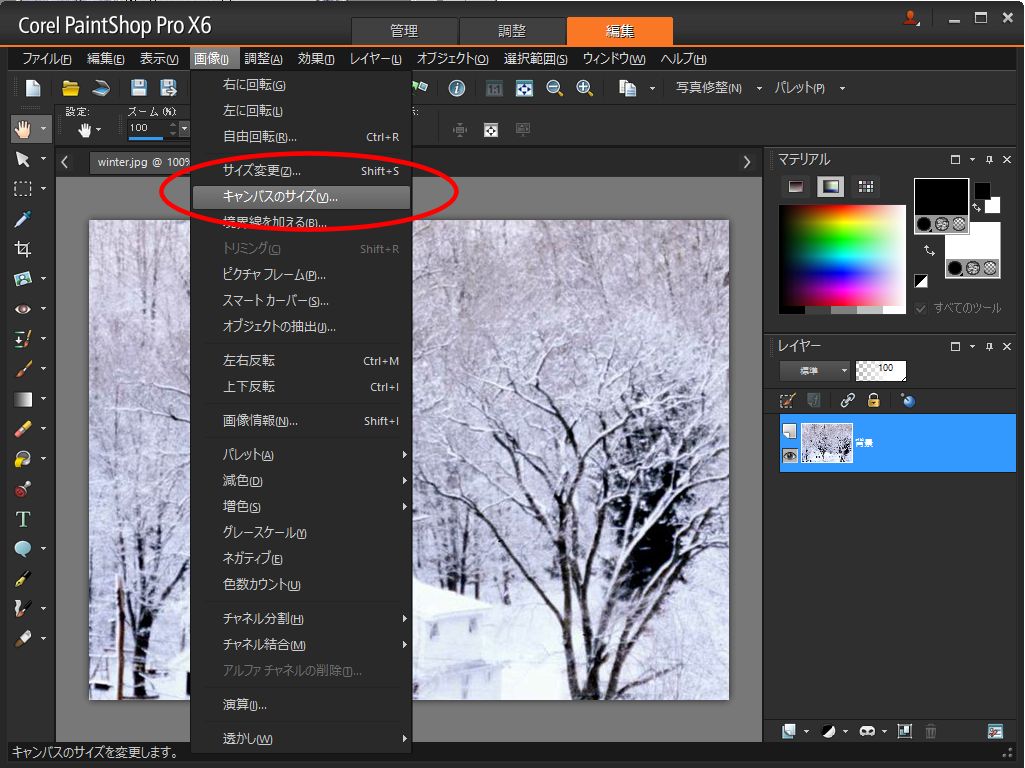Select the Pick arrow tool

click(x=23, y=159)
